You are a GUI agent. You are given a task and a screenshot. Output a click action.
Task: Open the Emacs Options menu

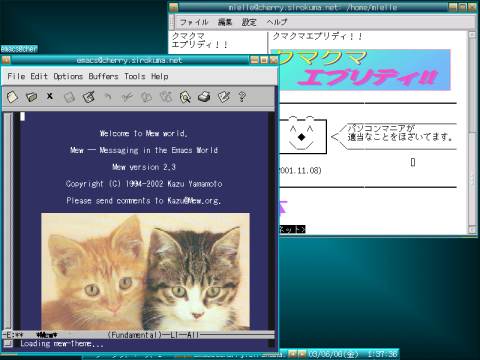tap(68, 76)
